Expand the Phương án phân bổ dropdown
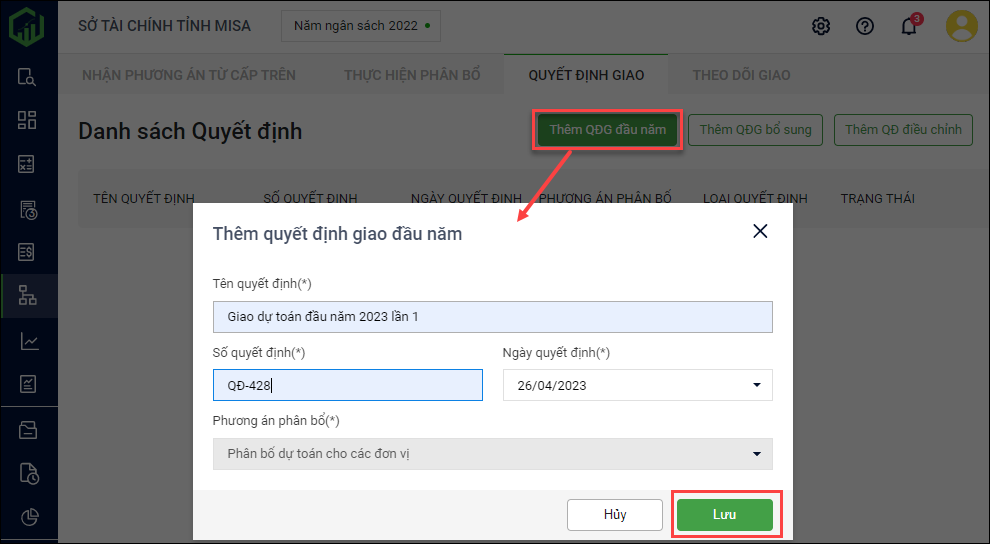 [x=756, y=454]
